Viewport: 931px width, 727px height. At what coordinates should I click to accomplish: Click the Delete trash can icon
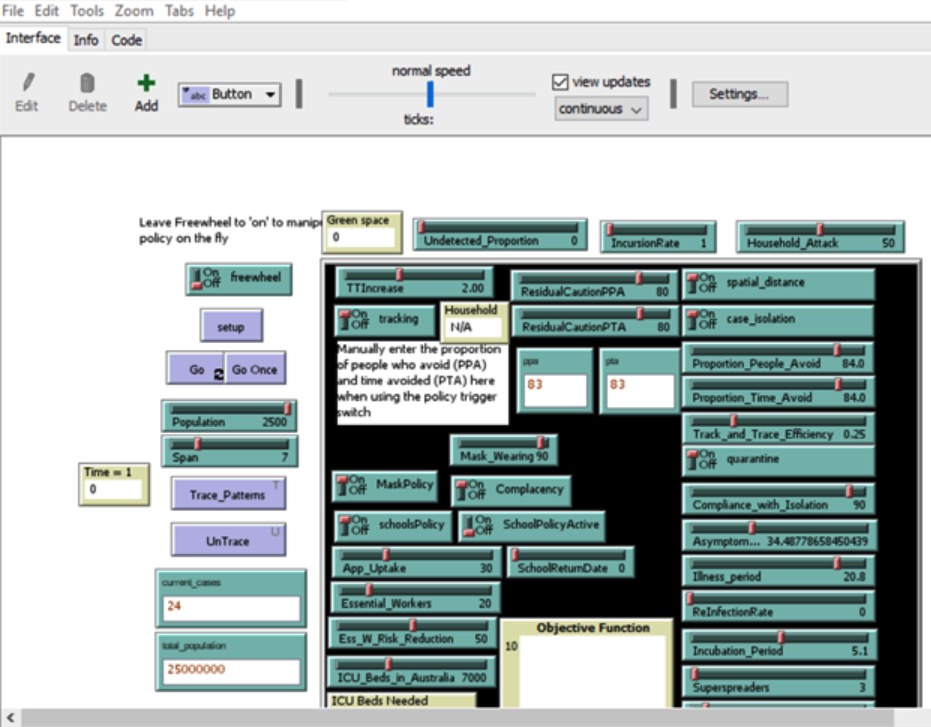(87, 84)
